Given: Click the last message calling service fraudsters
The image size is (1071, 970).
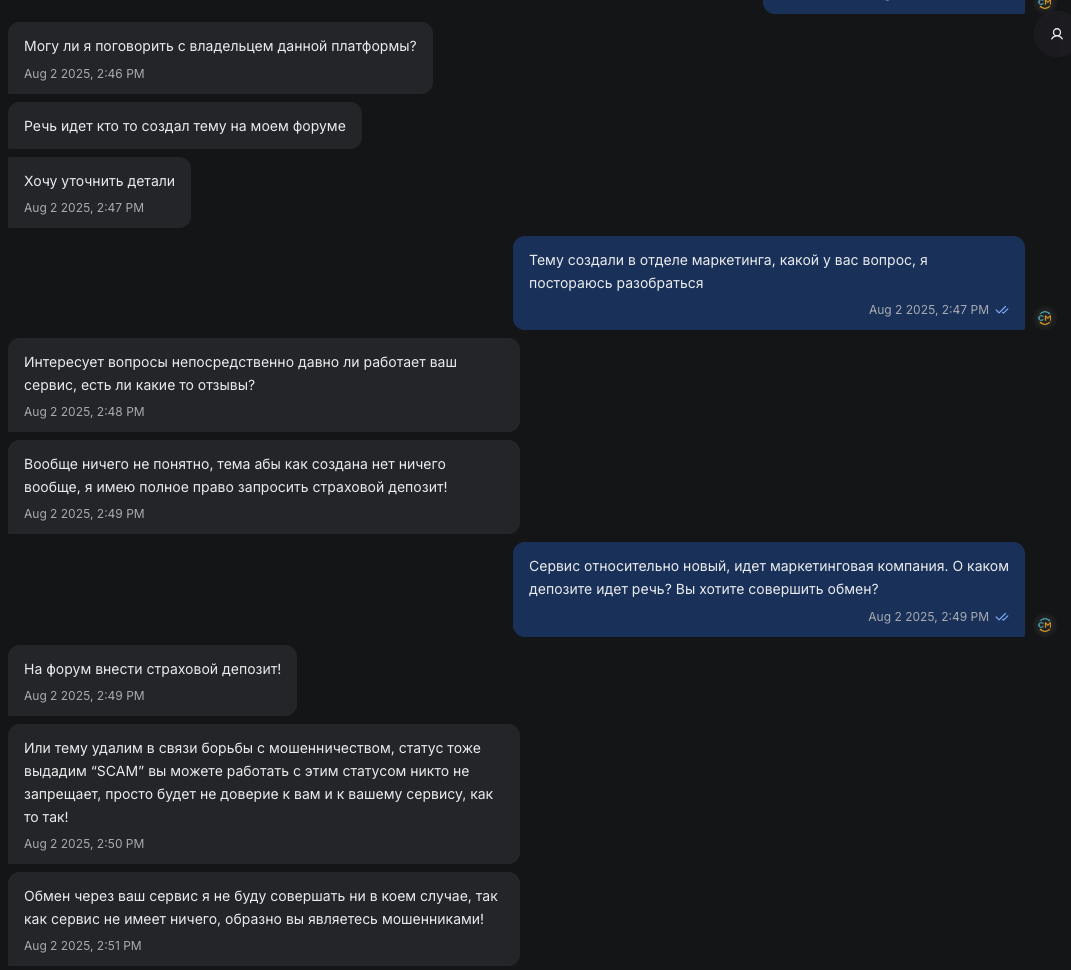Looking at the screenshot, I should pos(263,908).
